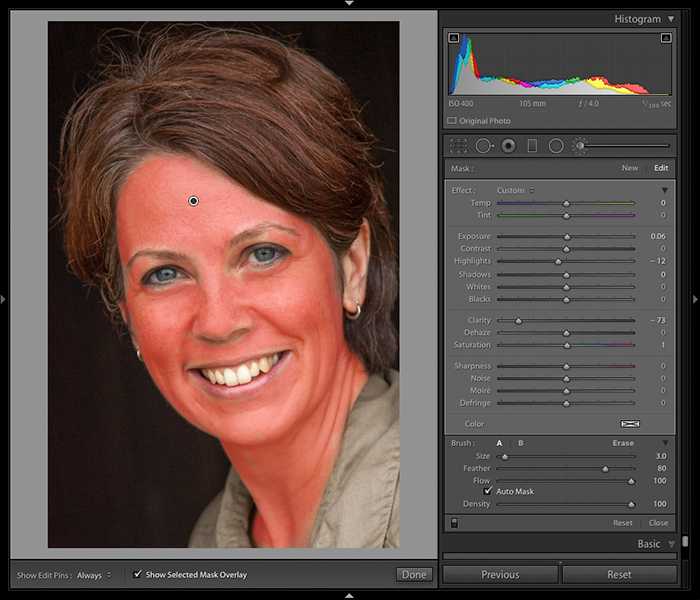The height and width of the screenshot is (600, 700).
Task: Show the bottom filmstrip panel arrow
Action: click(x=350, y=596)
